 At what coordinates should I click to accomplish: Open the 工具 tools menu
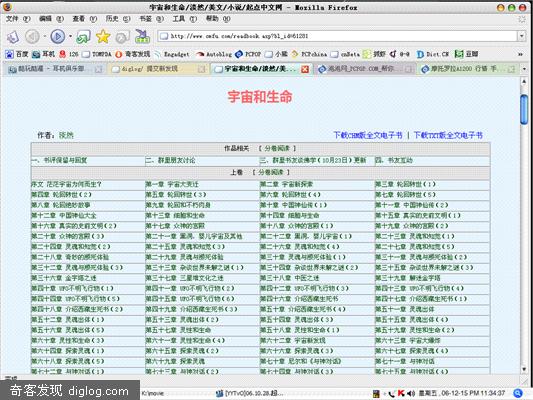coord(184,19)
